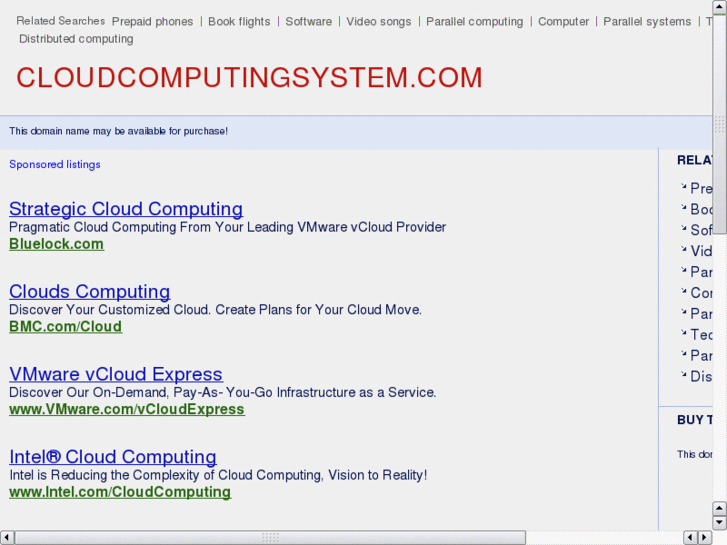Open the Distributed computing related search

click(x=76, y=39)
